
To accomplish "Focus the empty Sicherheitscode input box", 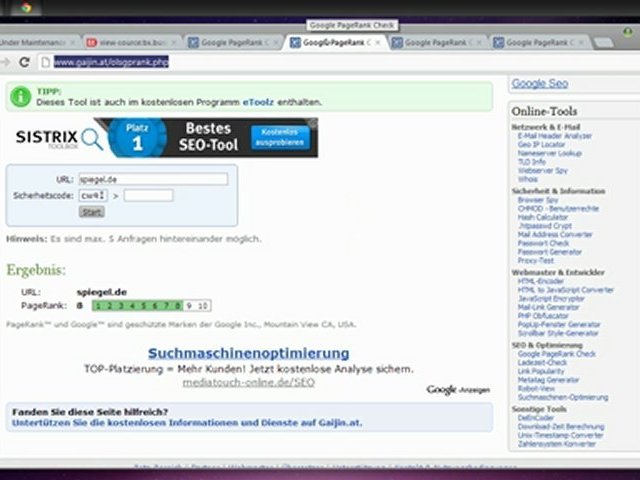I will pyautogui.click(x=148, y=195).
